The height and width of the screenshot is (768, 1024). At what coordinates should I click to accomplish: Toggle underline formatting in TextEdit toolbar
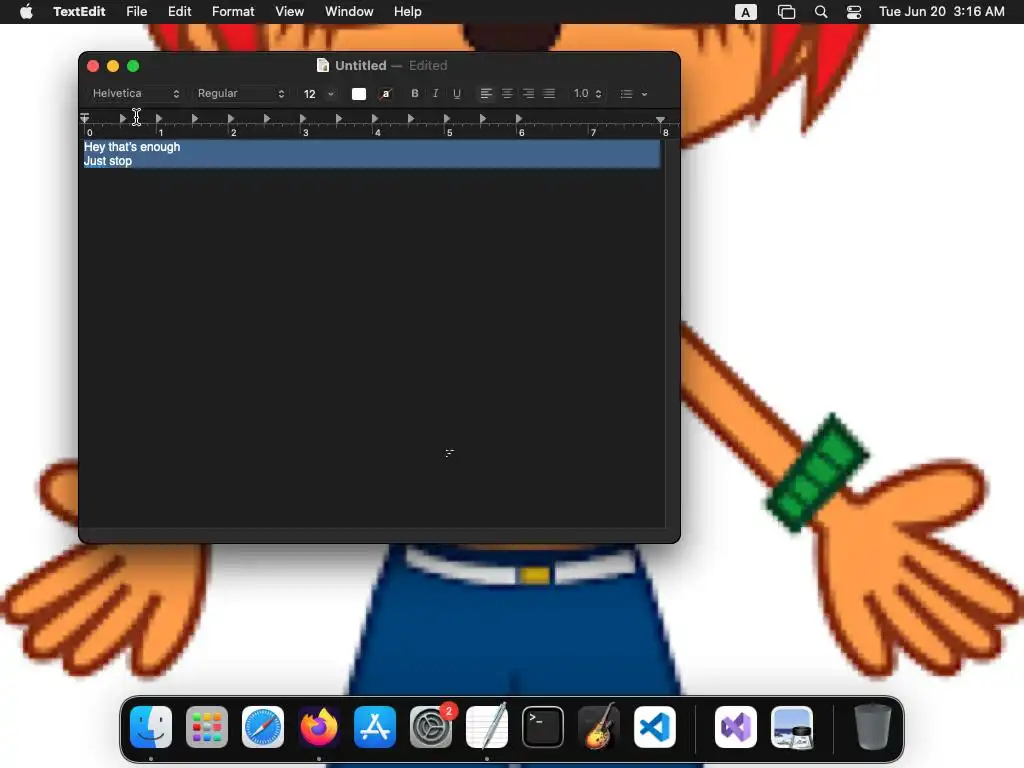point(457,93)
